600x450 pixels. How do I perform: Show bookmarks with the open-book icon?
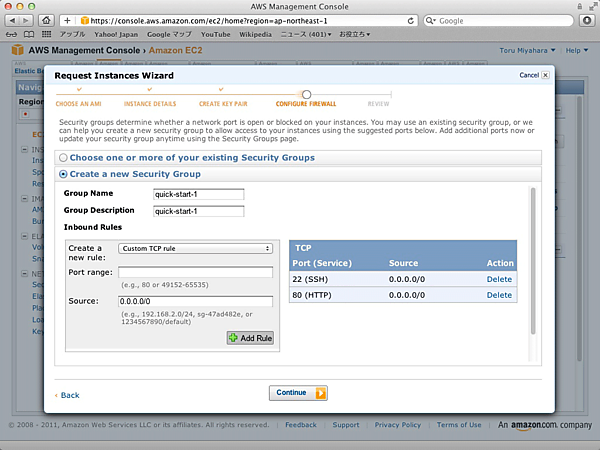pyautogui.click(x=29, y=34)
